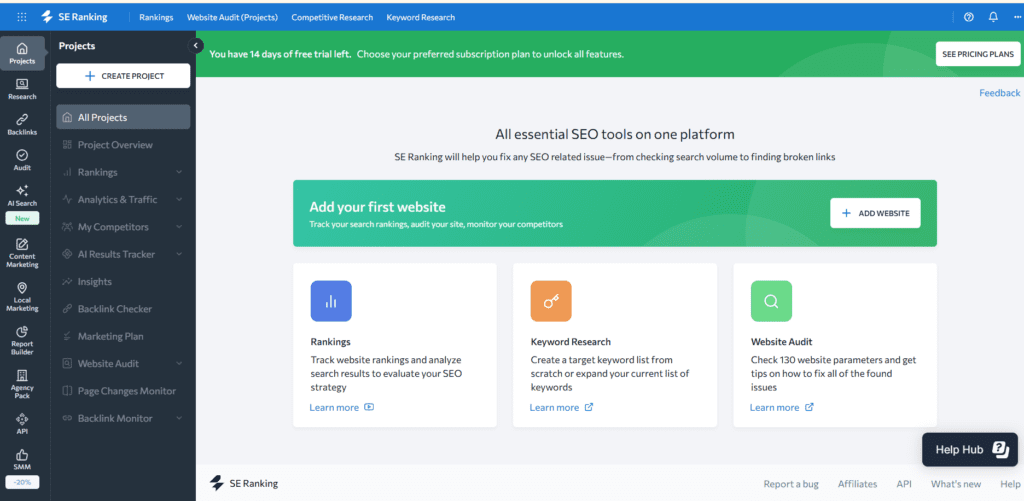Viewport: 1024px width, 501px height.
Task: Open the Feedback link
Action: (999, 93)
